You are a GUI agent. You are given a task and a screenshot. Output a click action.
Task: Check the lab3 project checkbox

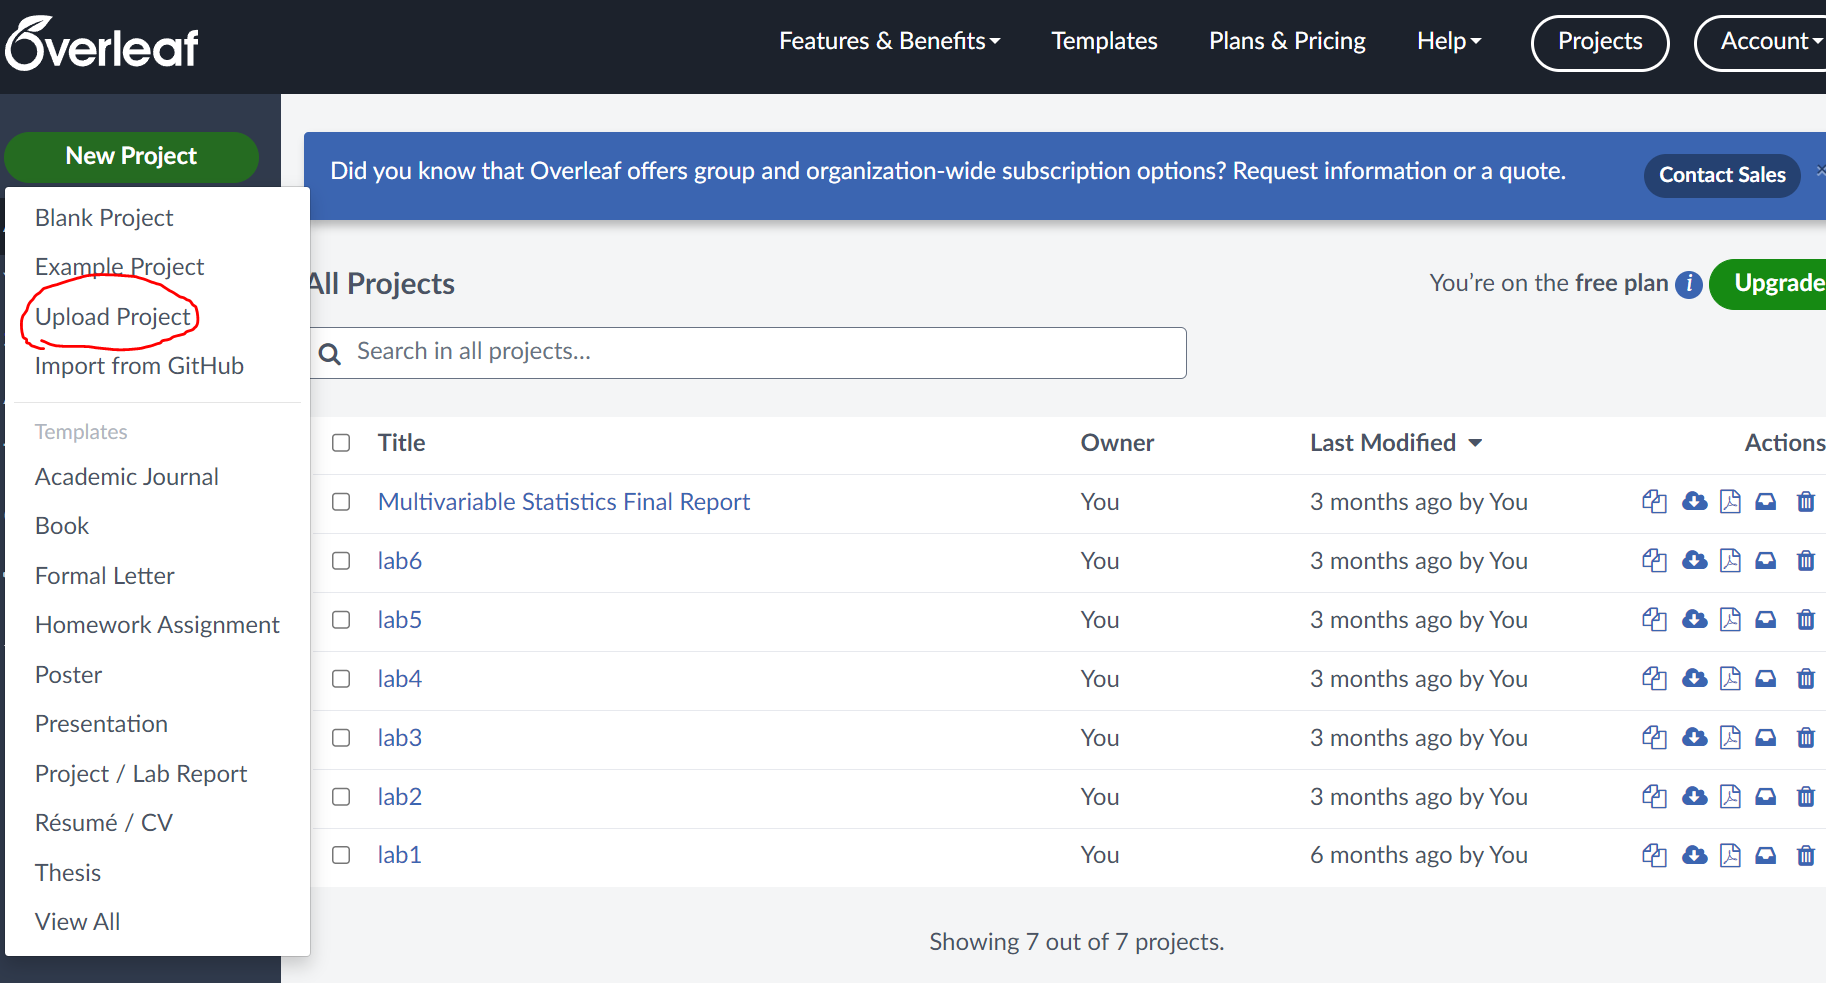(341, 738)
